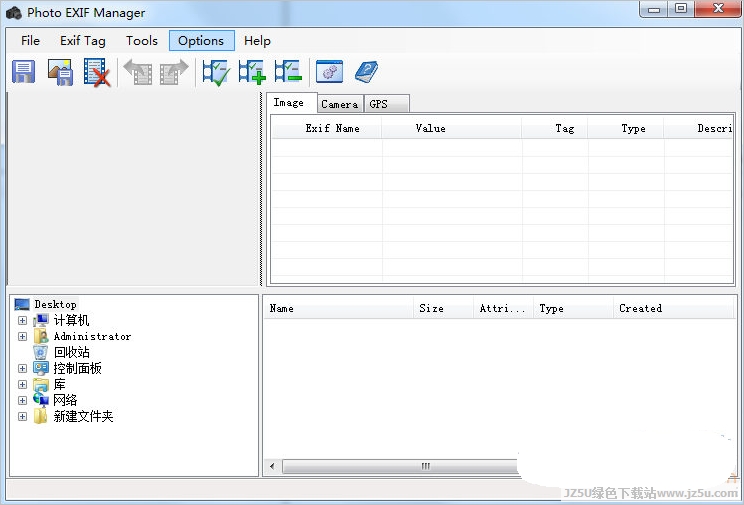Click the Save floppy disk toolbar icon
744x505 pixels.
tap(23, 72)
